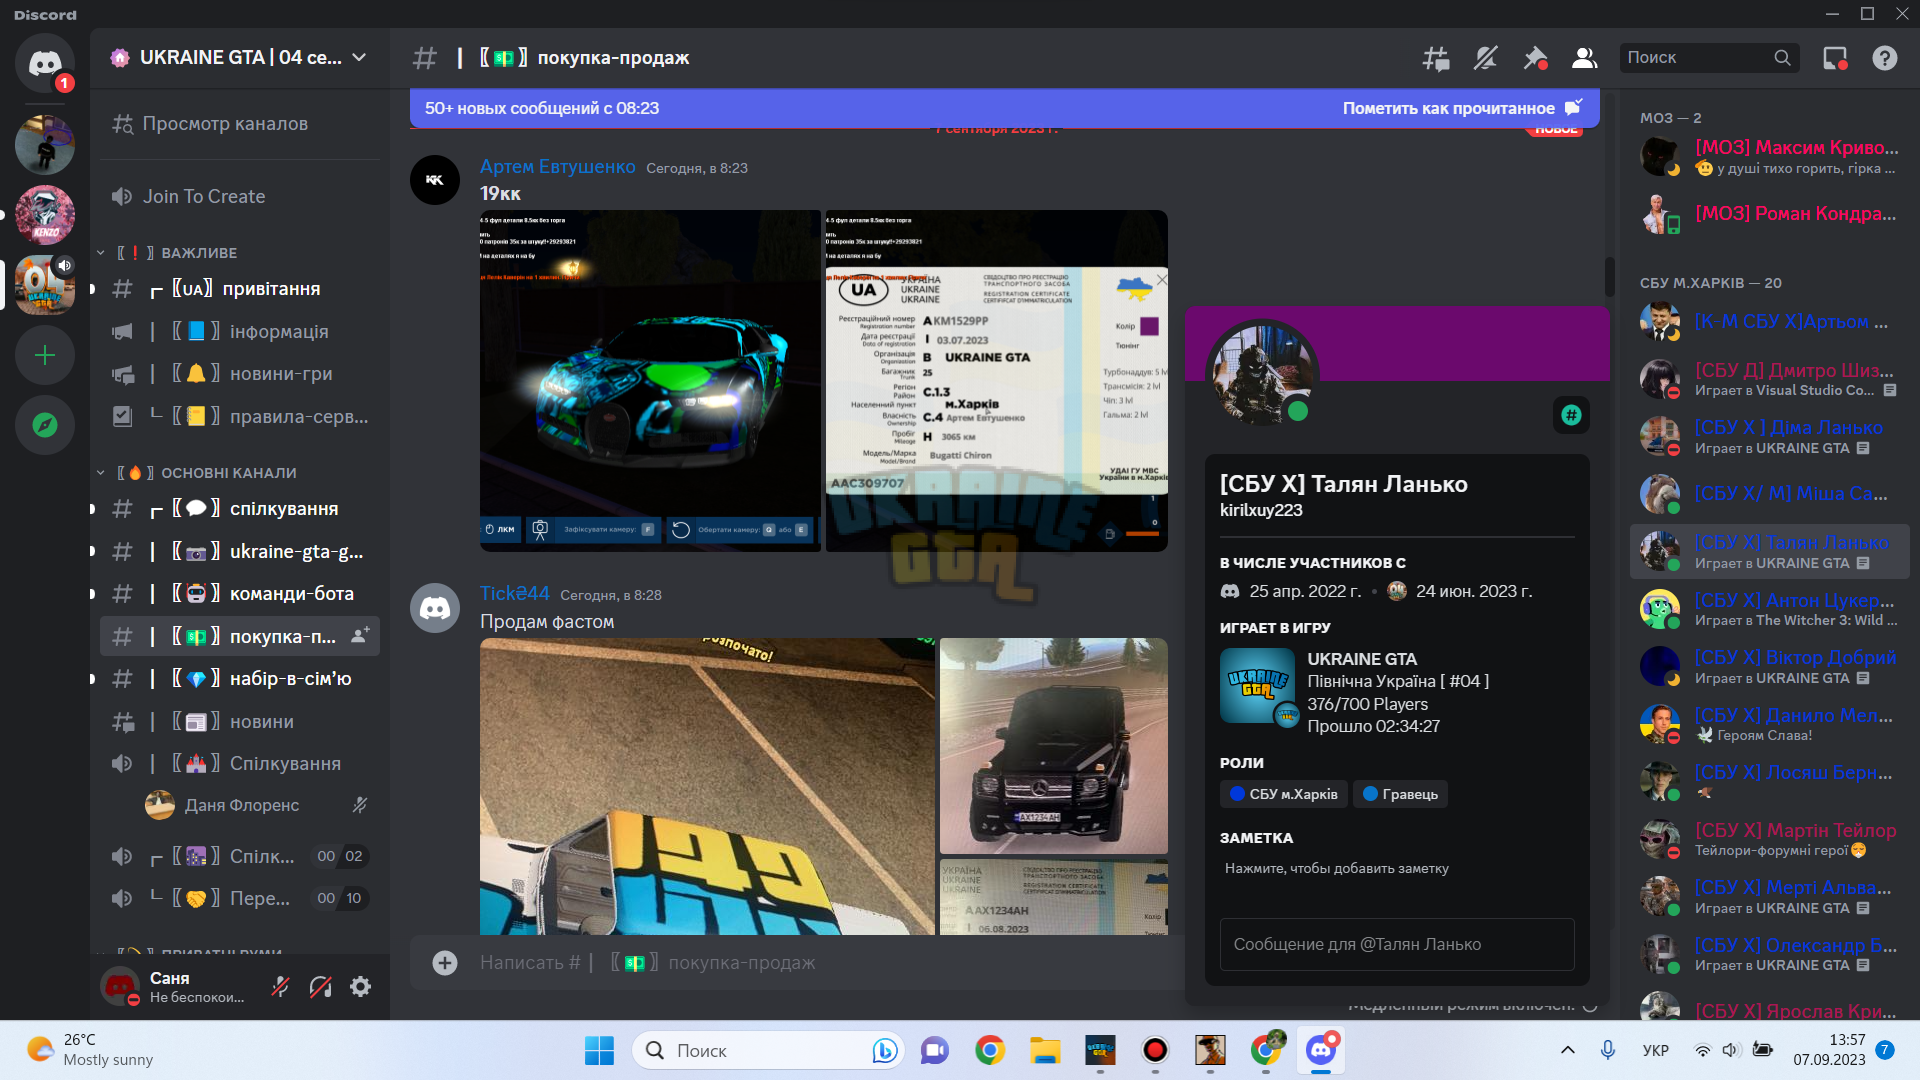Screen dimensions: 1920x1080
Task: Toggle the member list visibility
Action: pyautogui.click(x=1584, y=58)
